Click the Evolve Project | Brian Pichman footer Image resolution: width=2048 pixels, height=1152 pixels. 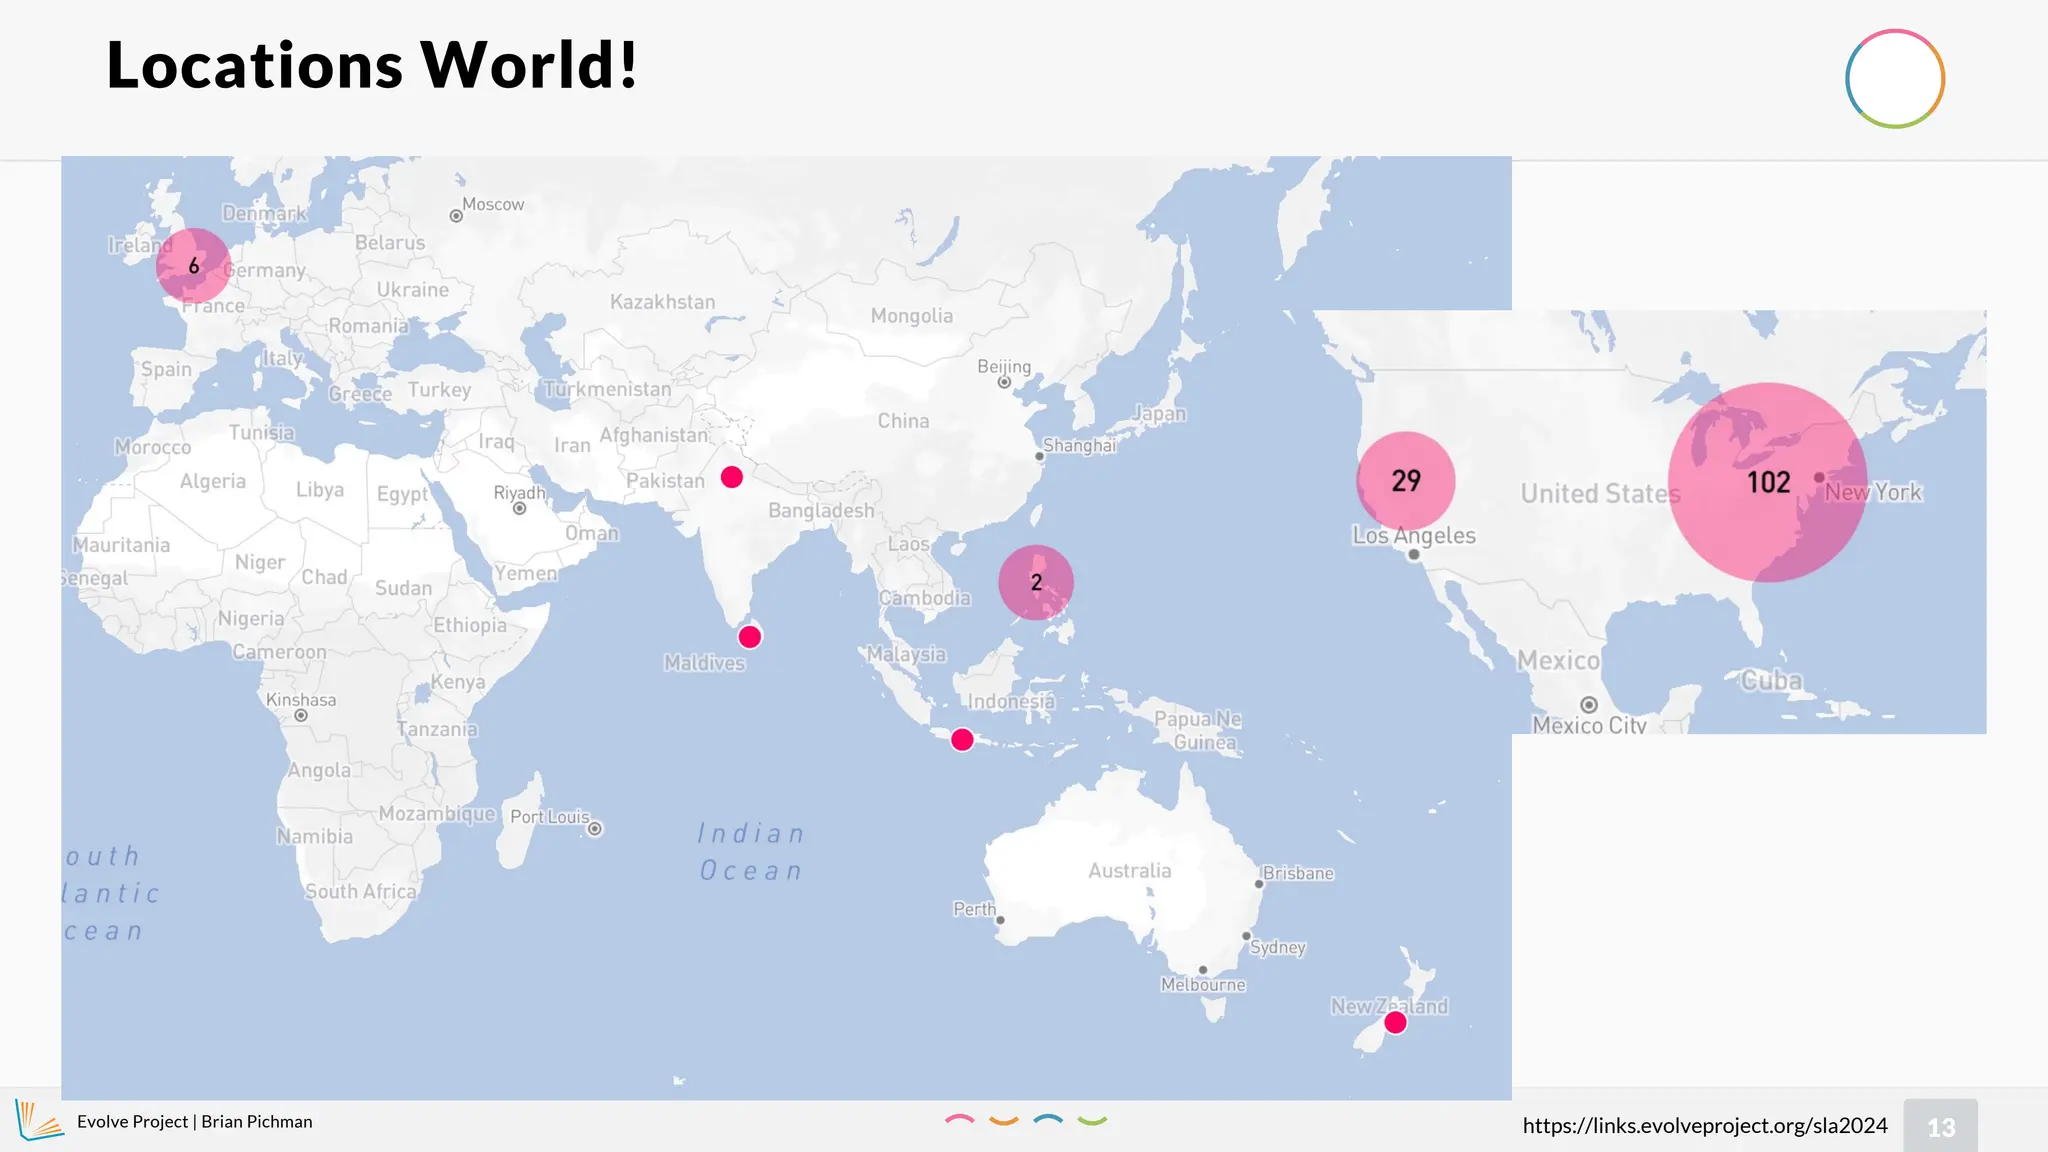195,1122
